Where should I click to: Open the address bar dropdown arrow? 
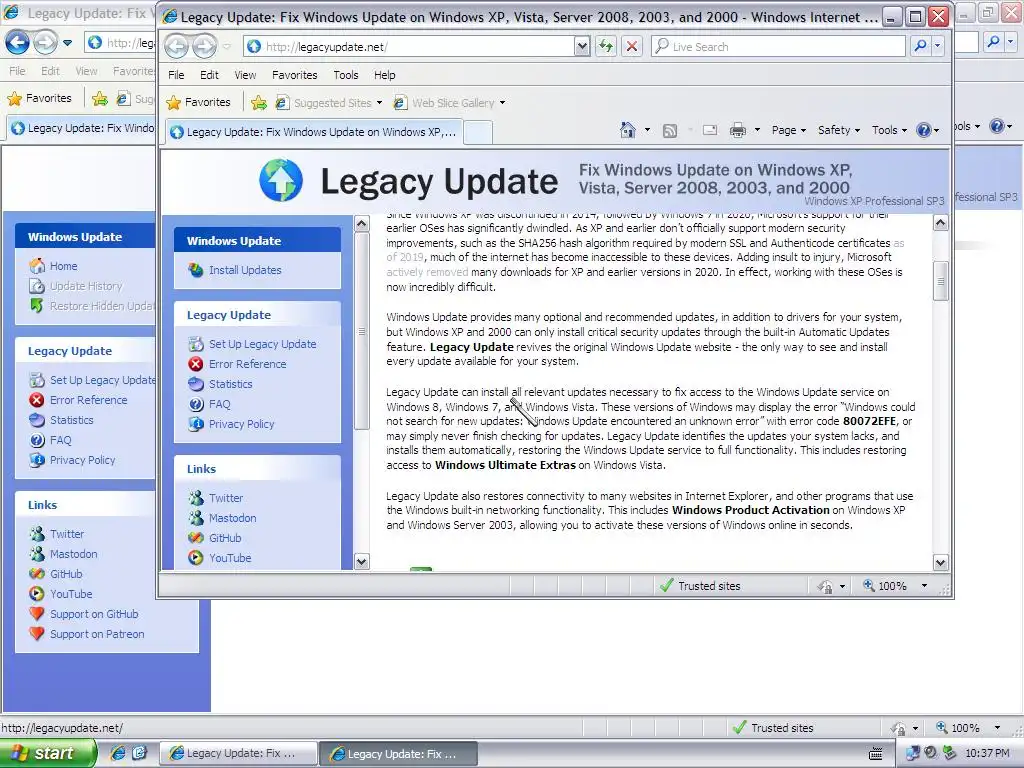581,46
